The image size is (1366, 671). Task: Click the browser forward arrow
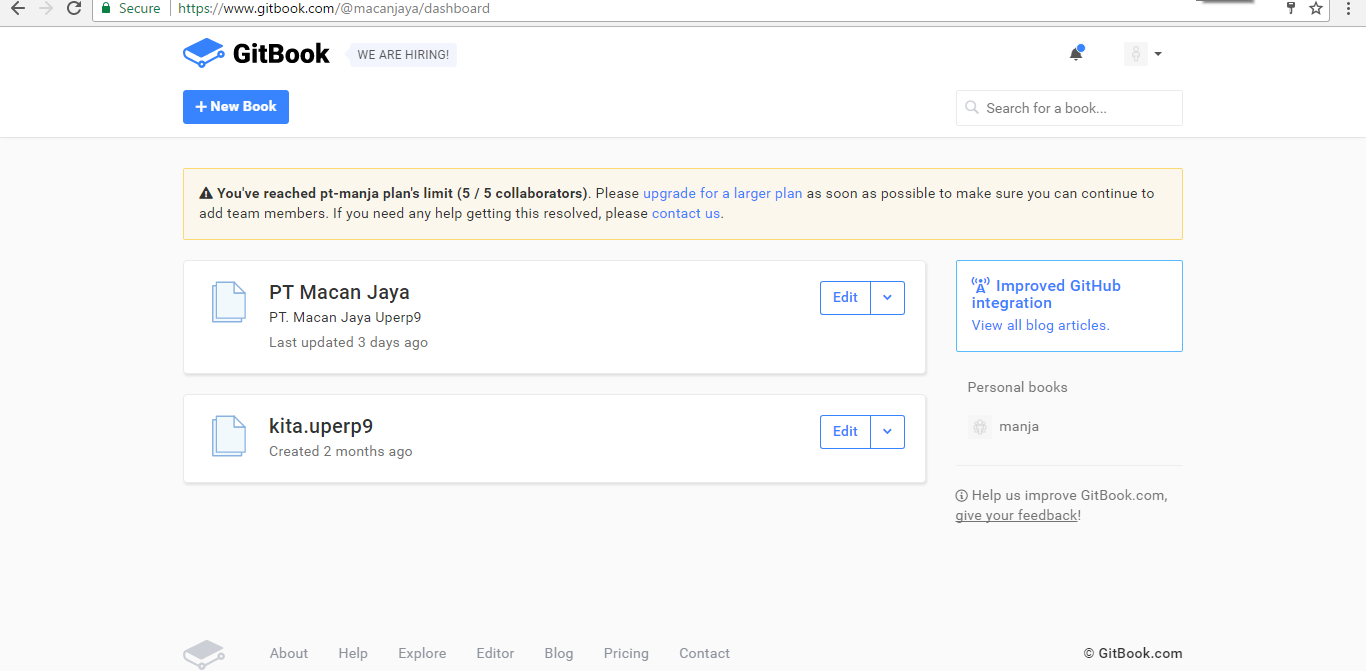45,8
